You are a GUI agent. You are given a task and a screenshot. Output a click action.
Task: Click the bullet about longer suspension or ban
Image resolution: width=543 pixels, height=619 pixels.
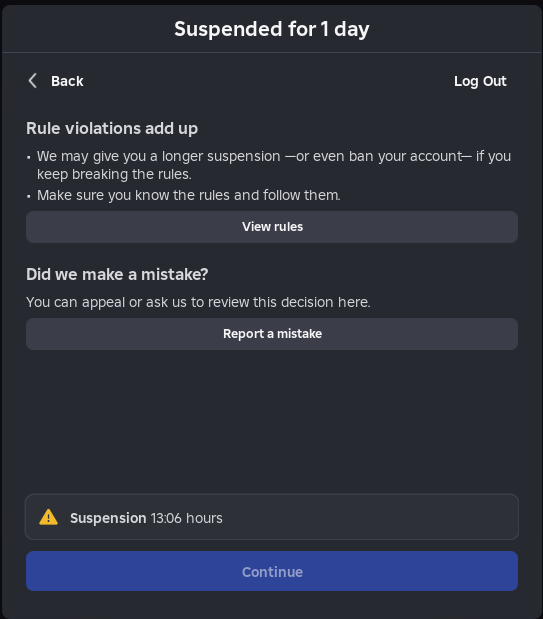(274, 165)
